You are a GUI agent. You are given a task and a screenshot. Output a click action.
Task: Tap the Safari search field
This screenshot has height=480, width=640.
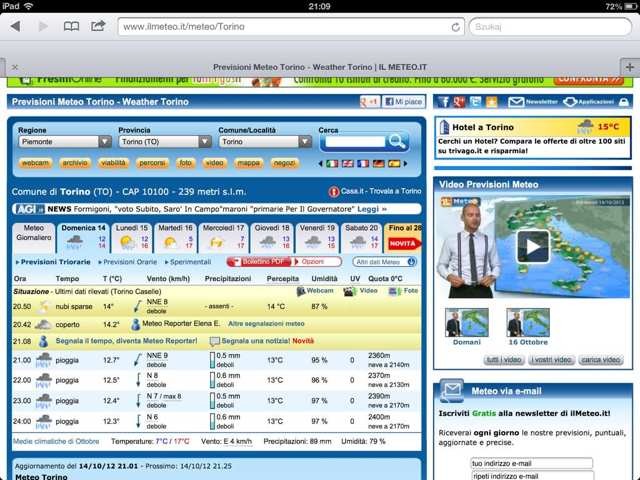[x=550, y=27]
